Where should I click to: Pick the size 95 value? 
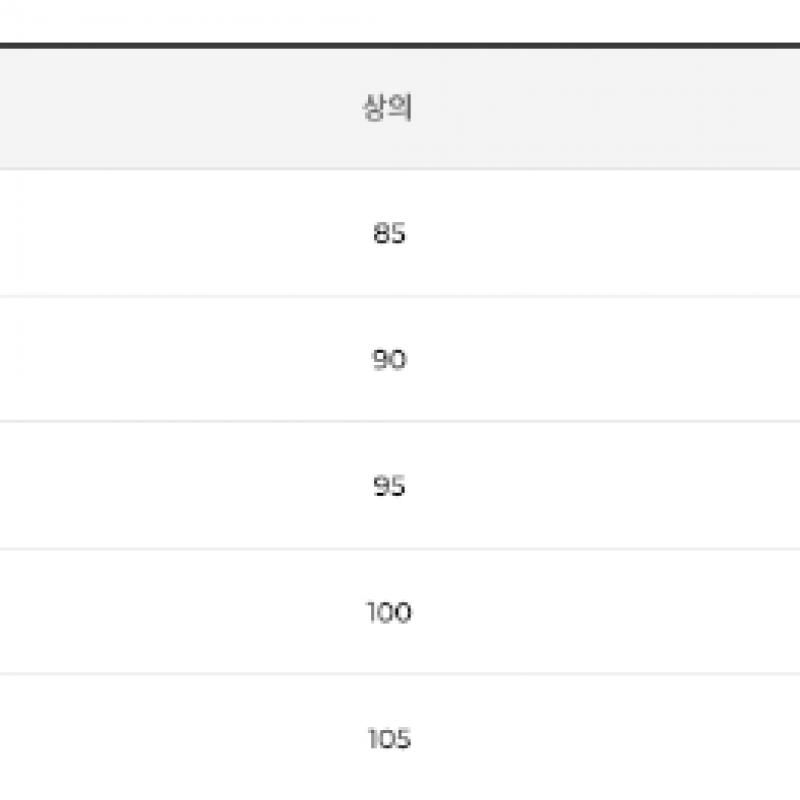coord(388,486)
